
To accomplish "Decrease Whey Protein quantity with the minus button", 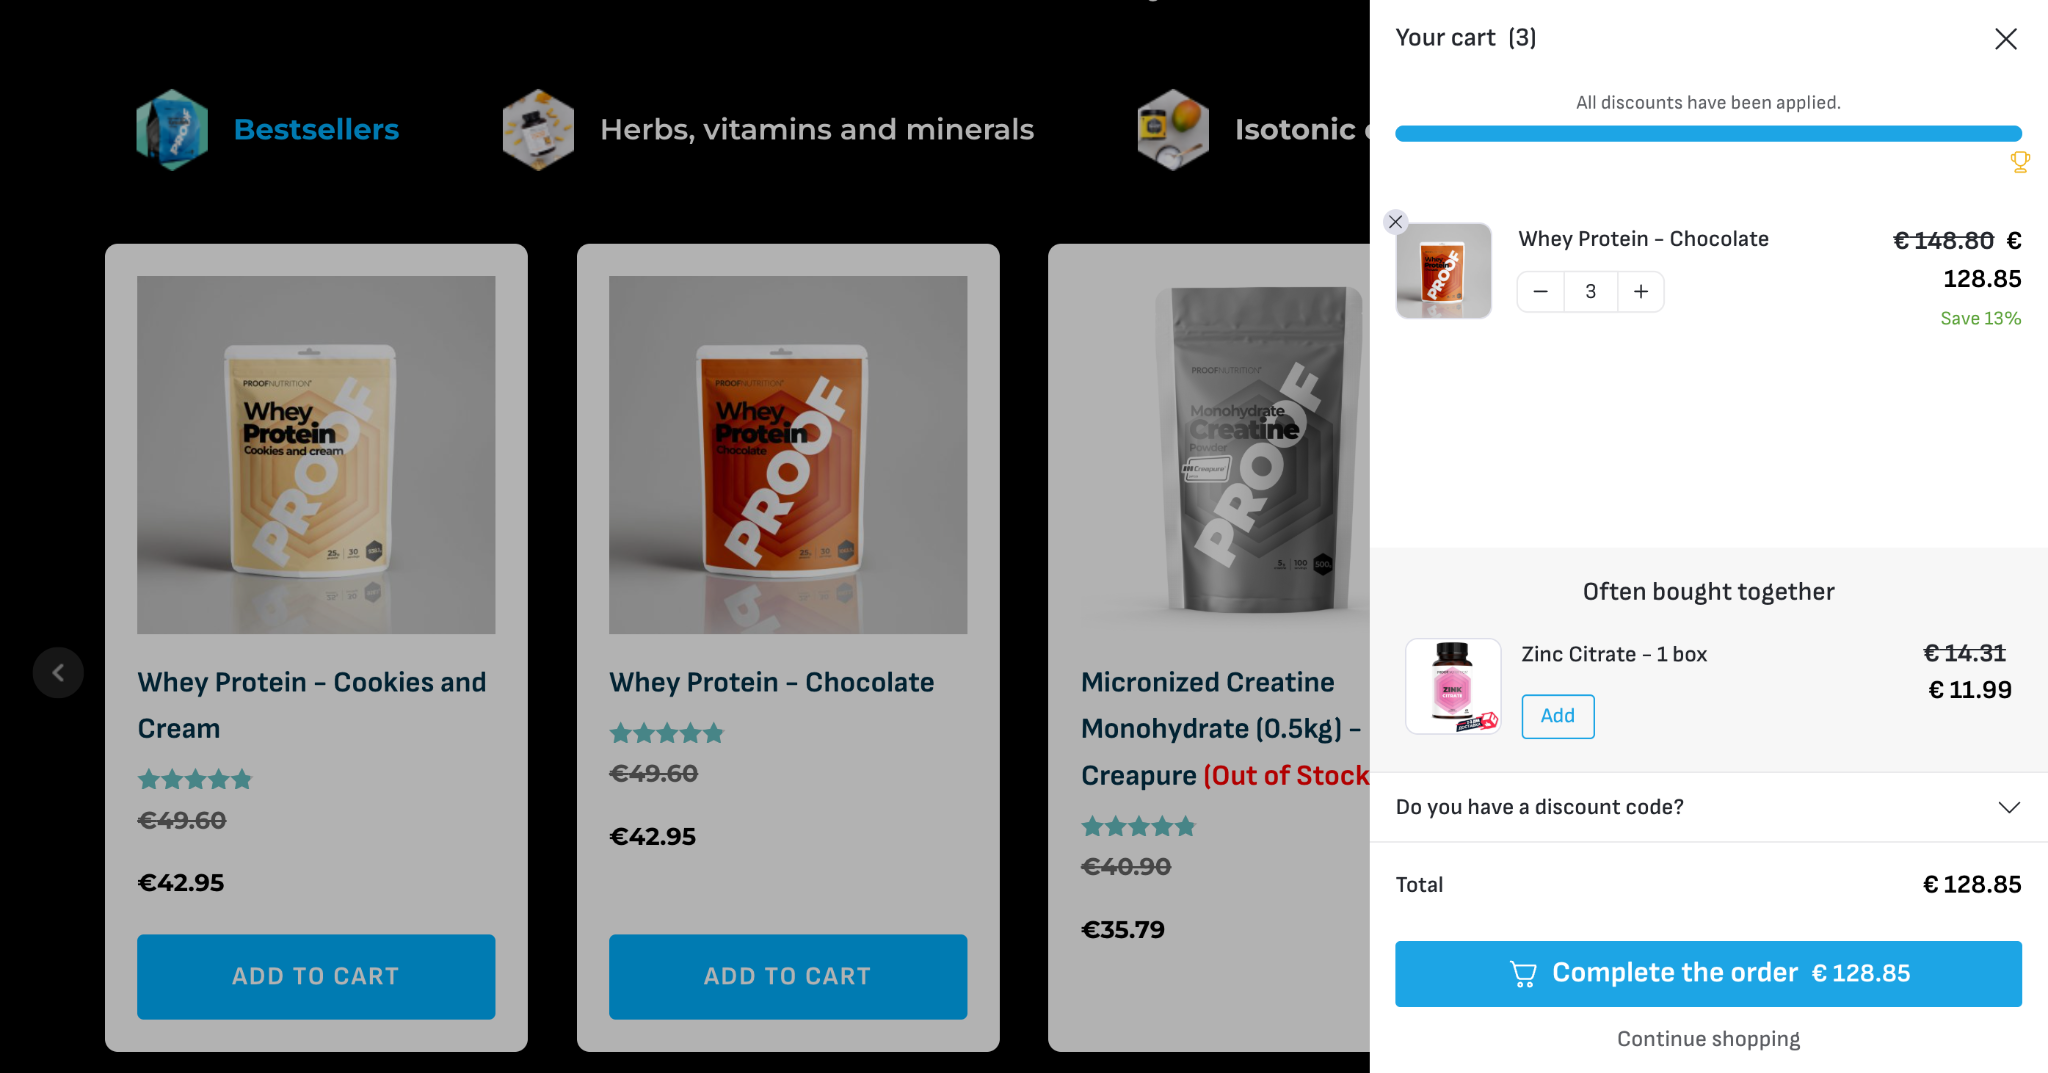I will point(1541,292).
